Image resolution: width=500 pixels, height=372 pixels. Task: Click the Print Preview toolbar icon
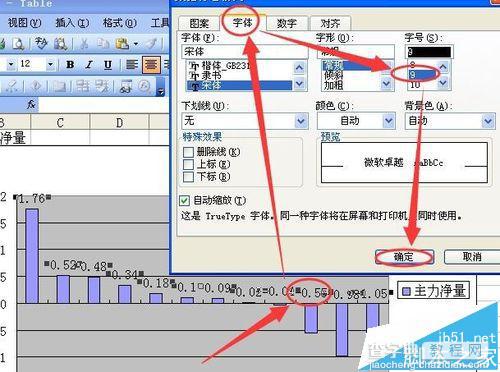click(x=17, y=44)
